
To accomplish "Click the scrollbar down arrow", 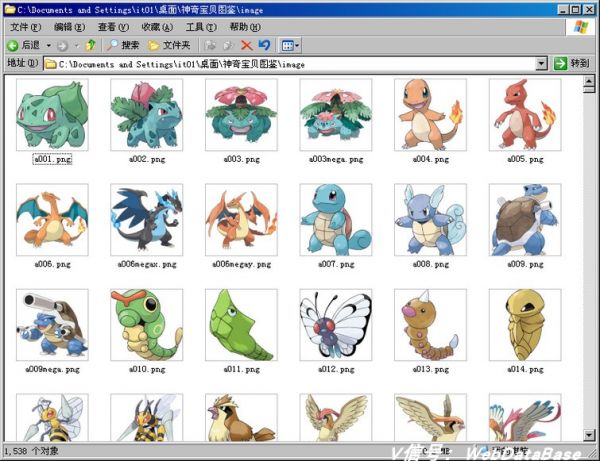I will [x=589, y=435].
